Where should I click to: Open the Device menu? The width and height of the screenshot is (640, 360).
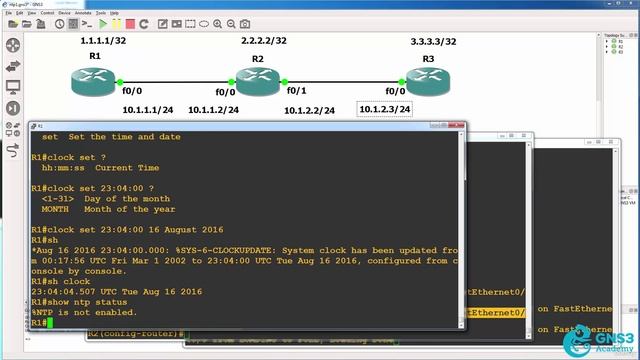tap(64, 13)
